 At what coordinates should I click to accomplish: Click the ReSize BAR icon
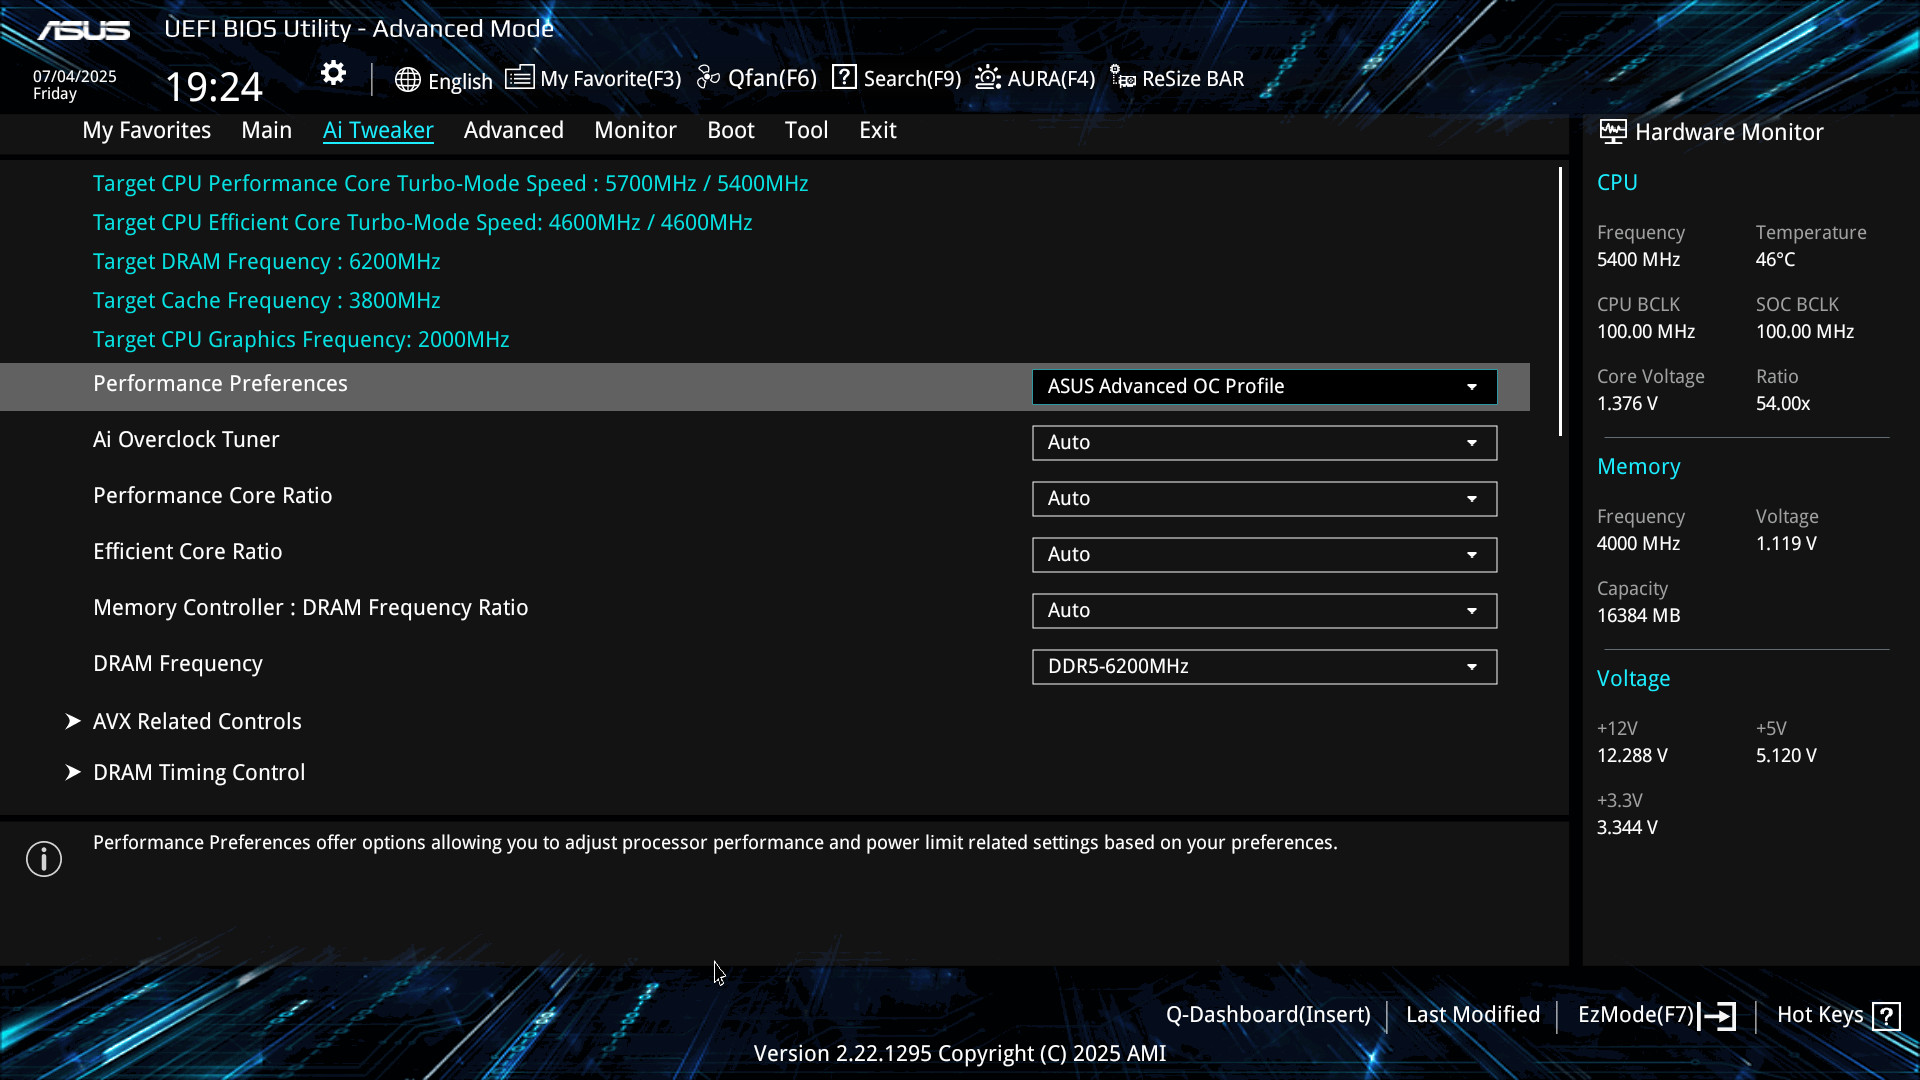click(x=1122, y=77)
